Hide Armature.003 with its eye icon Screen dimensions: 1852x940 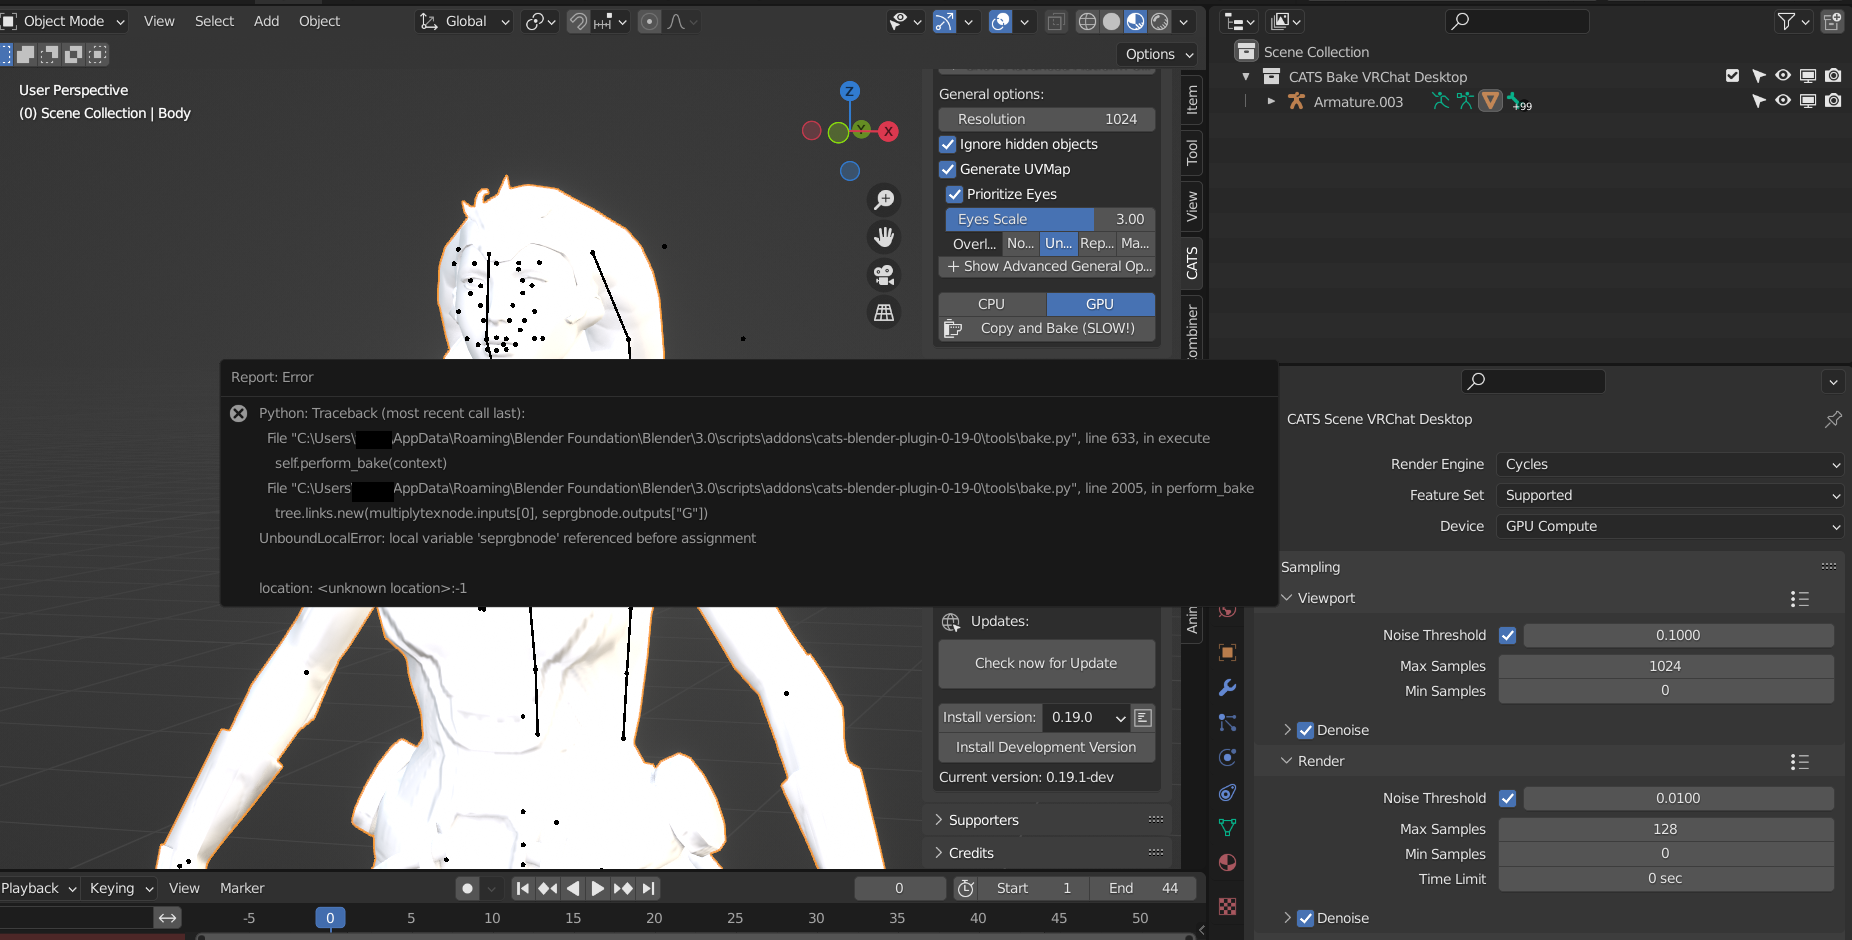(x=1783, y=101)
